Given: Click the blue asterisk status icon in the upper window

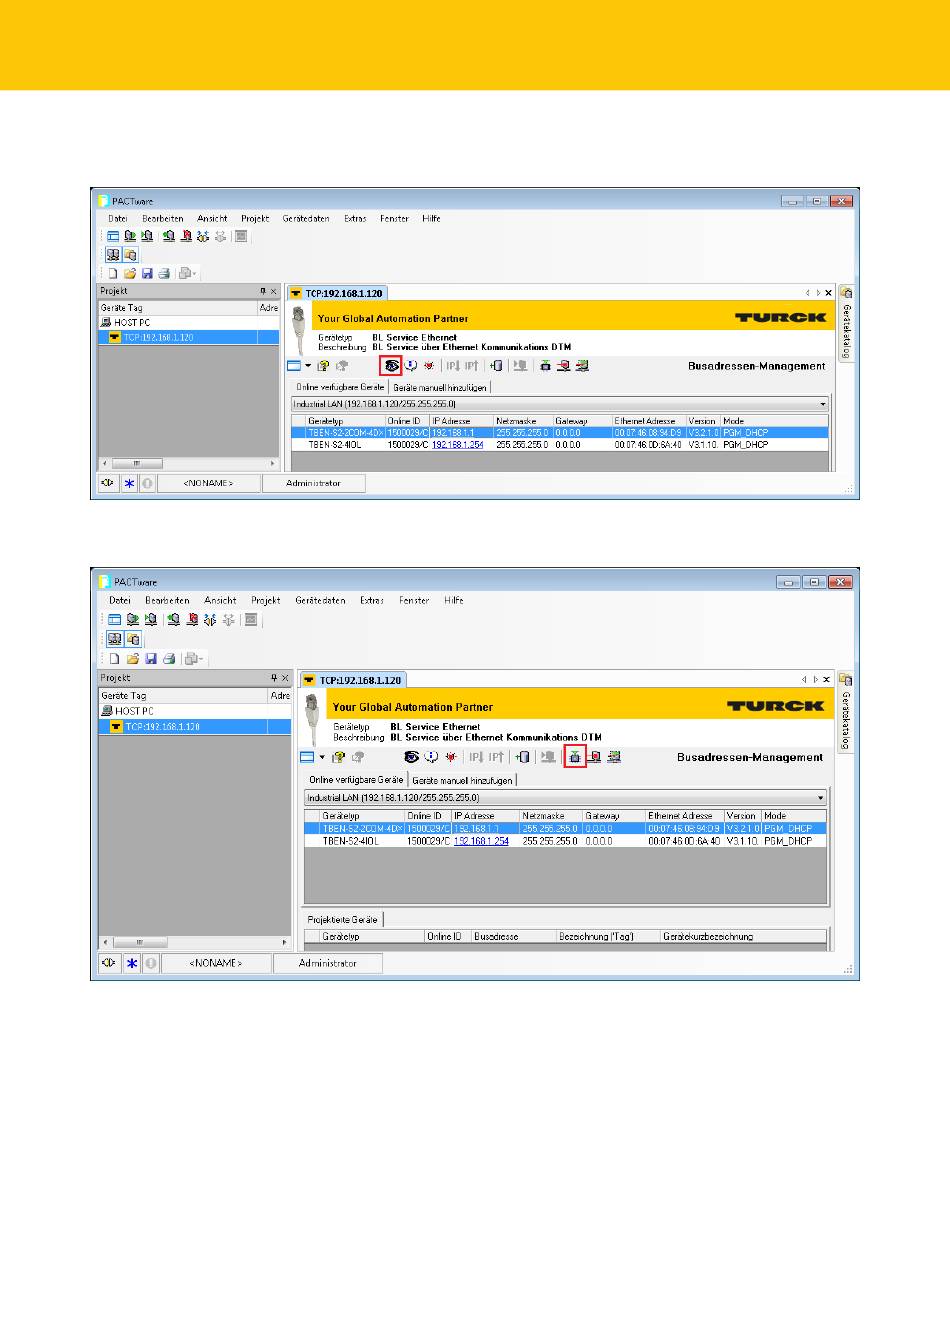Looking at the screenshot, I should point(128,483).
